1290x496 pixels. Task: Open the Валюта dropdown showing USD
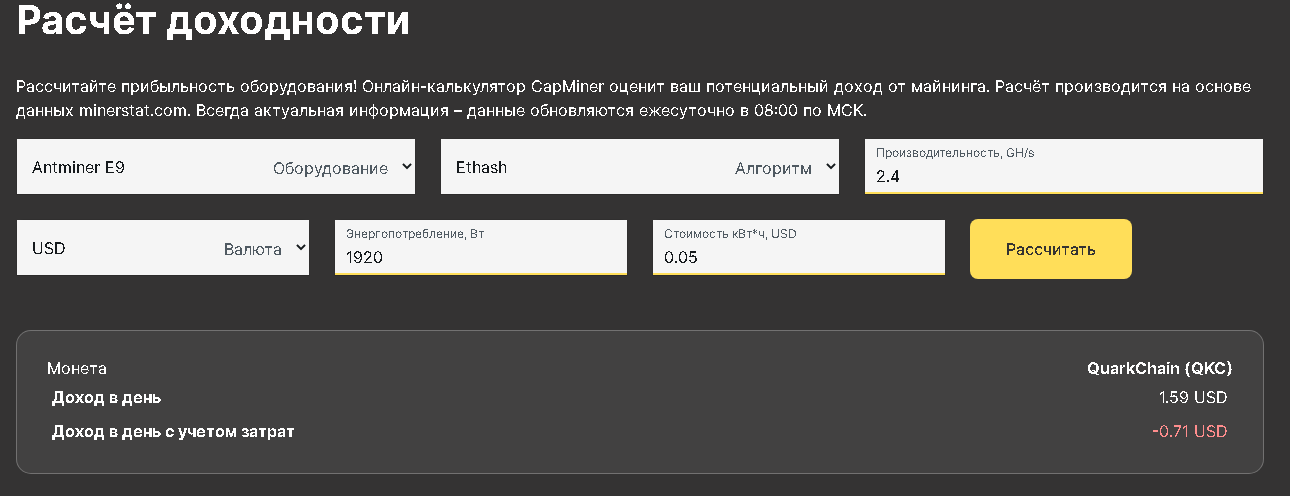click(x=163, y=248)
